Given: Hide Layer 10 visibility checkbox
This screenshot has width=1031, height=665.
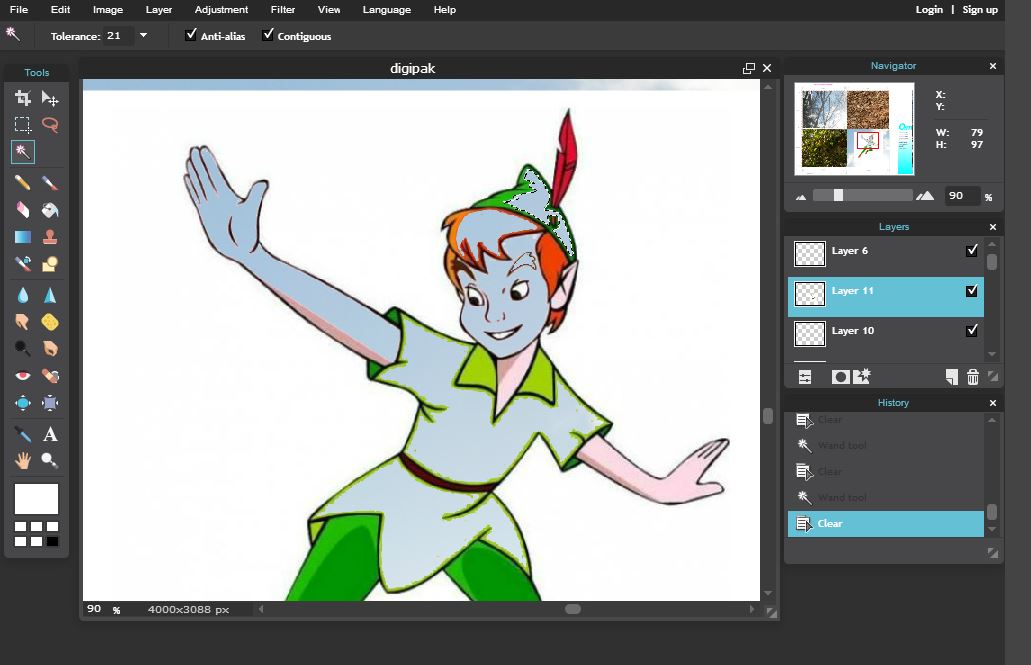Looking at the screenshot, I should click(972, 330).
